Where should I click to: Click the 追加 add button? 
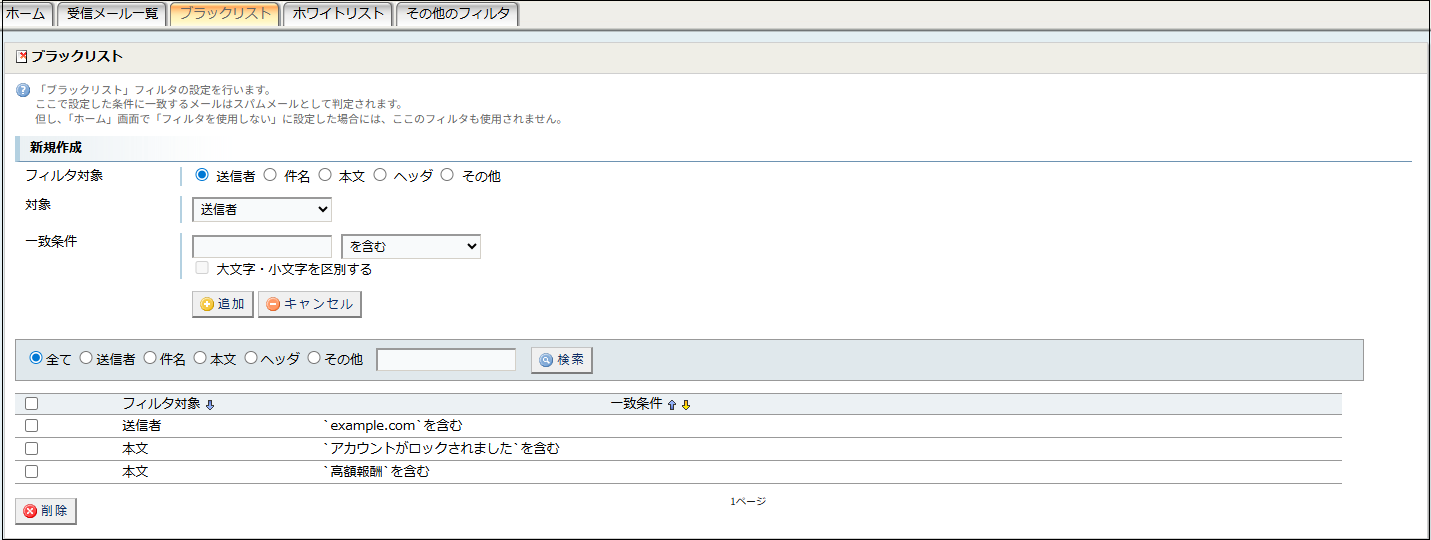coord(222,304)
